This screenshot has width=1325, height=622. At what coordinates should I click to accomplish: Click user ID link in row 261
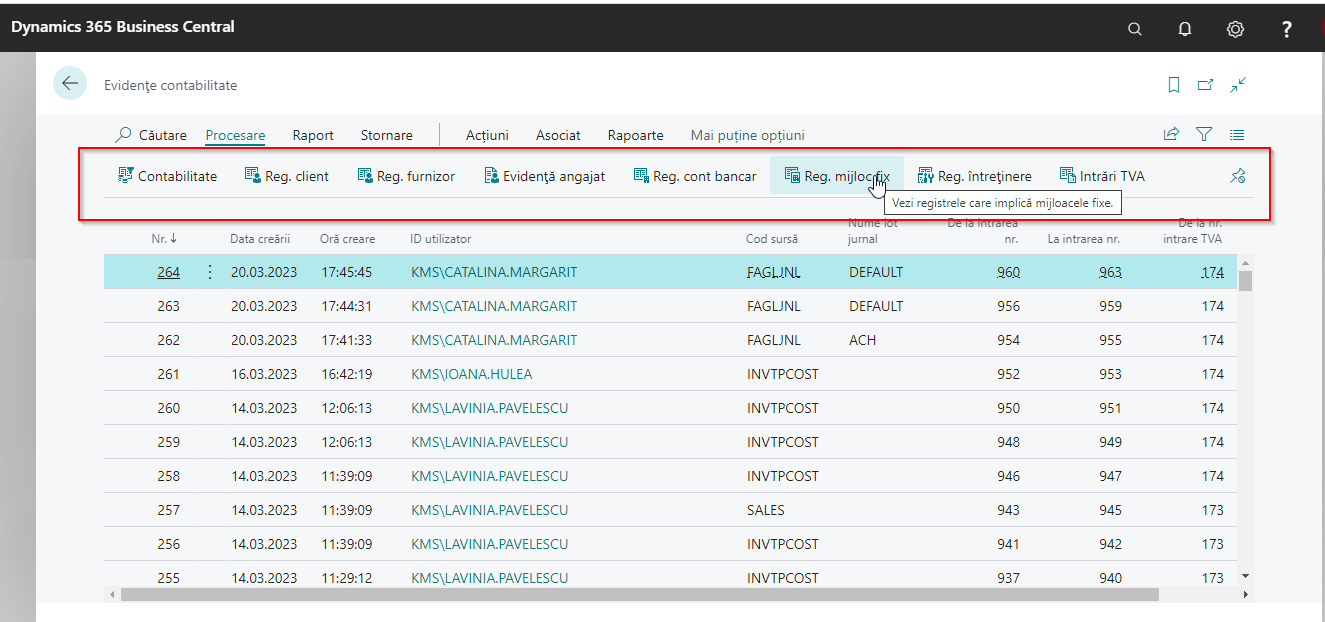click(471, 374)
